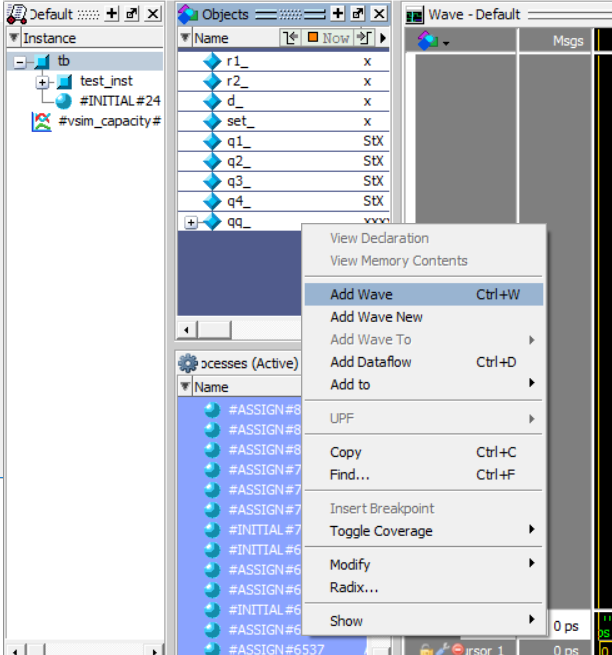Open Instance column sort dropdown triangle

coord(14,38)
